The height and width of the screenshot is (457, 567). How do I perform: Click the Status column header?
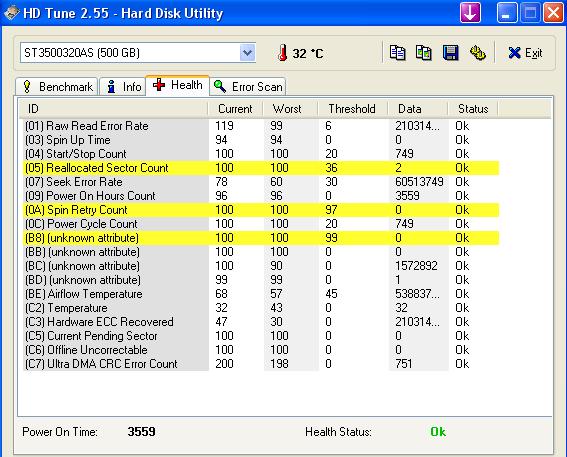point(473,109)
